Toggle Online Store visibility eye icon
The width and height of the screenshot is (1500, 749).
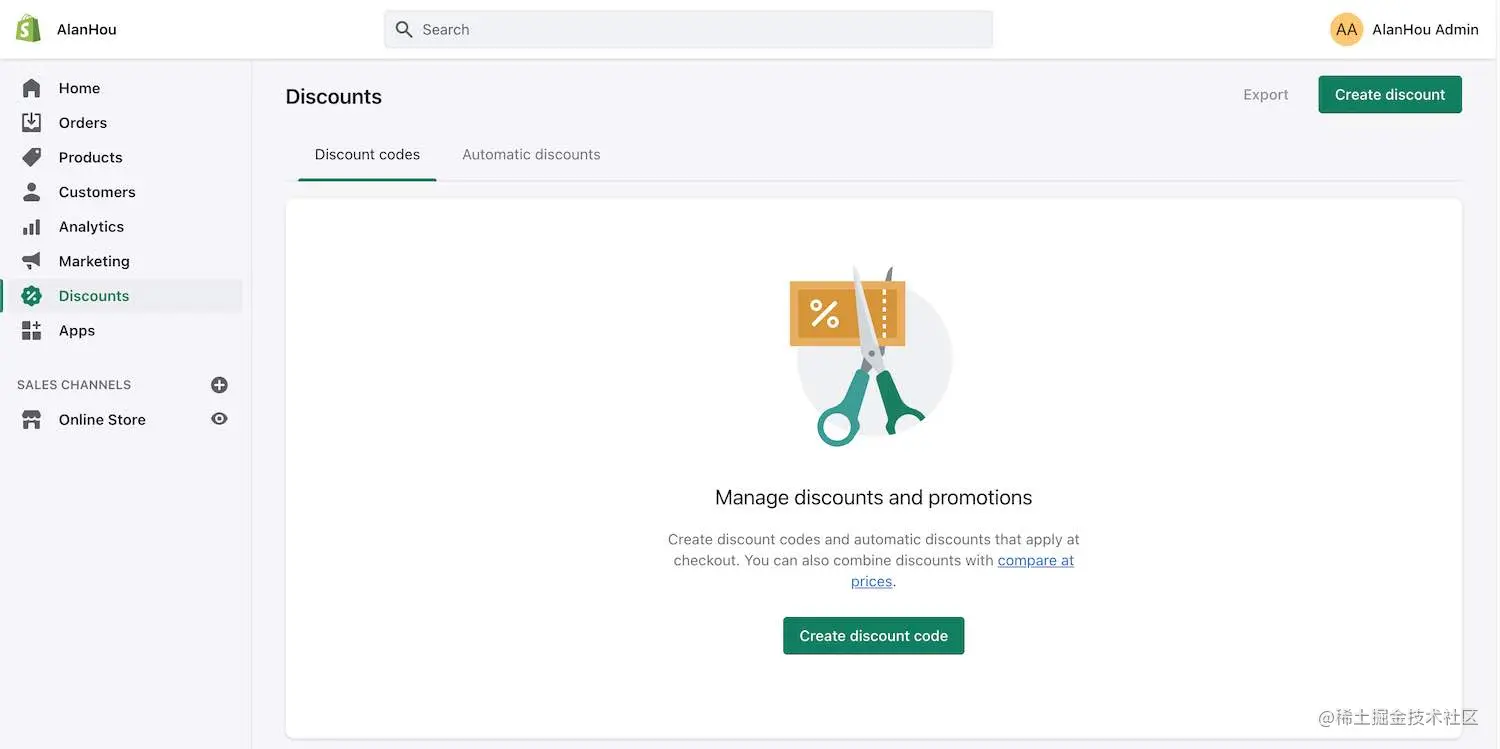coord(219,418)
